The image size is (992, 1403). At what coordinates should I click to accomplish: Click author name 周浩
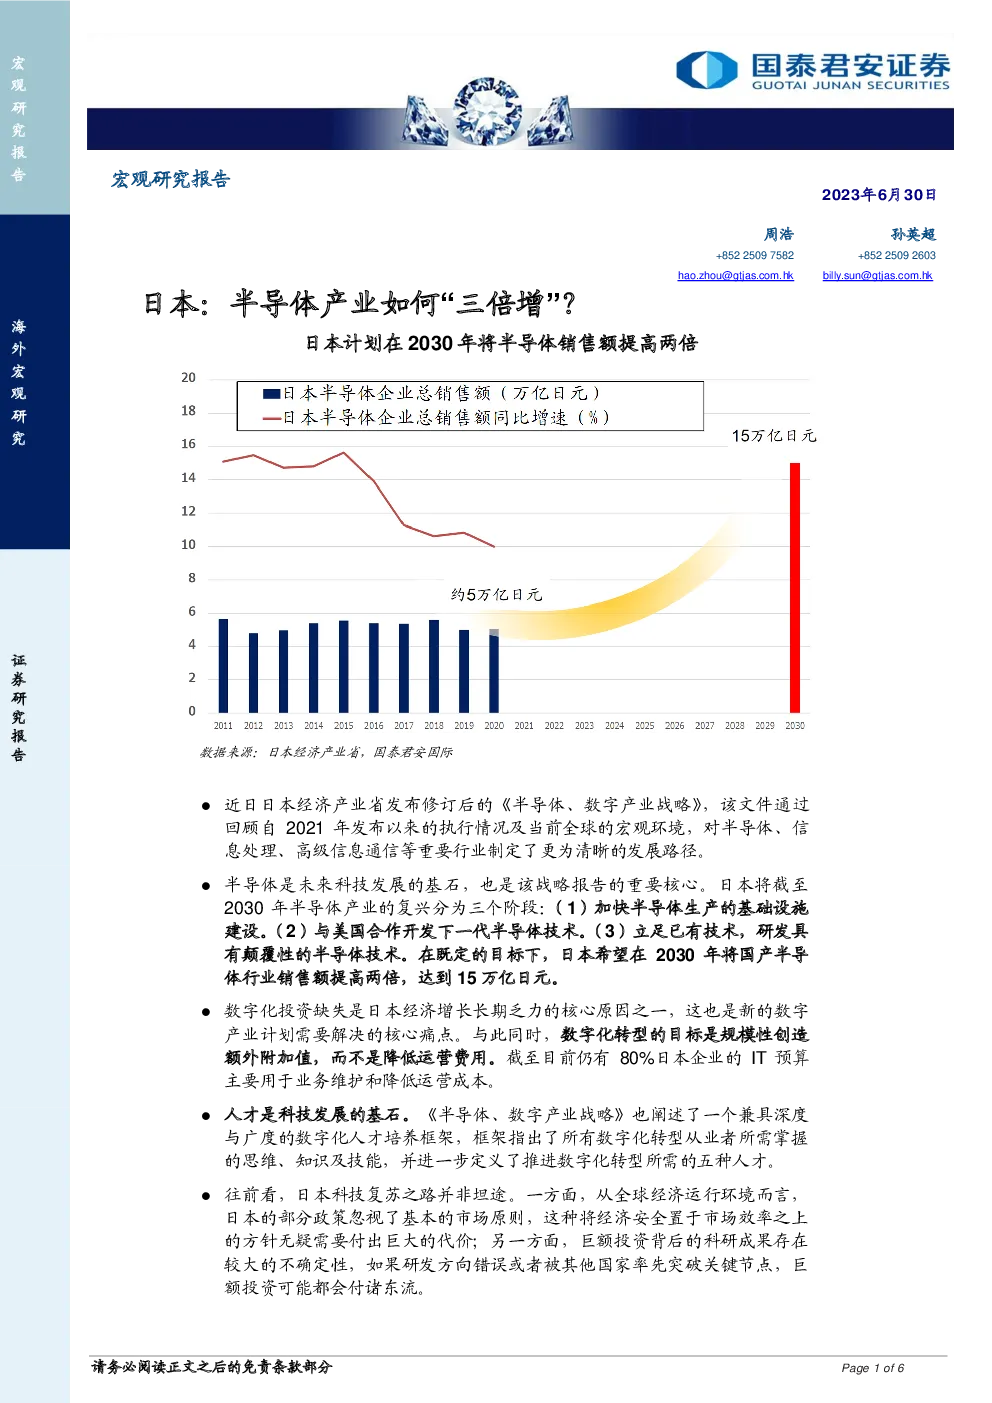tap(779, 234)
